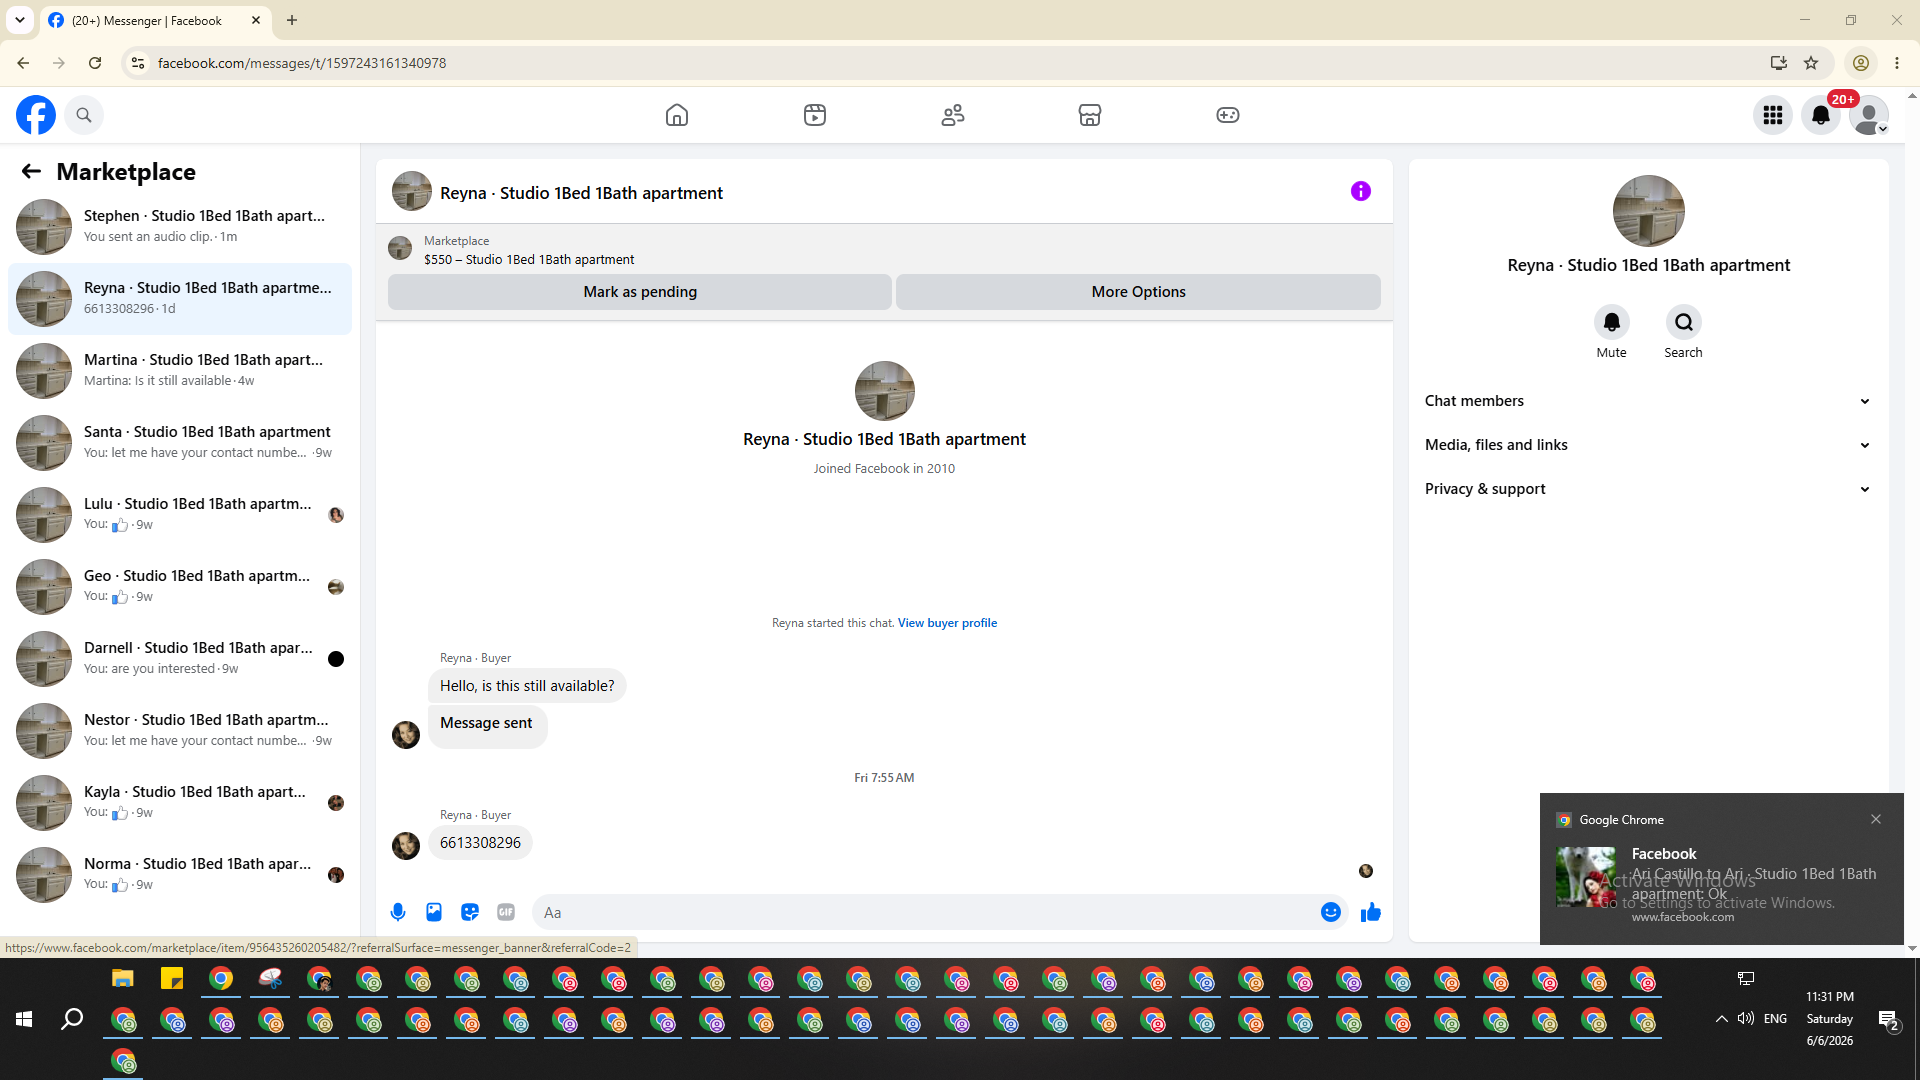
Task: Search within the Reyna conversation
Action: tap(1684, 322)
